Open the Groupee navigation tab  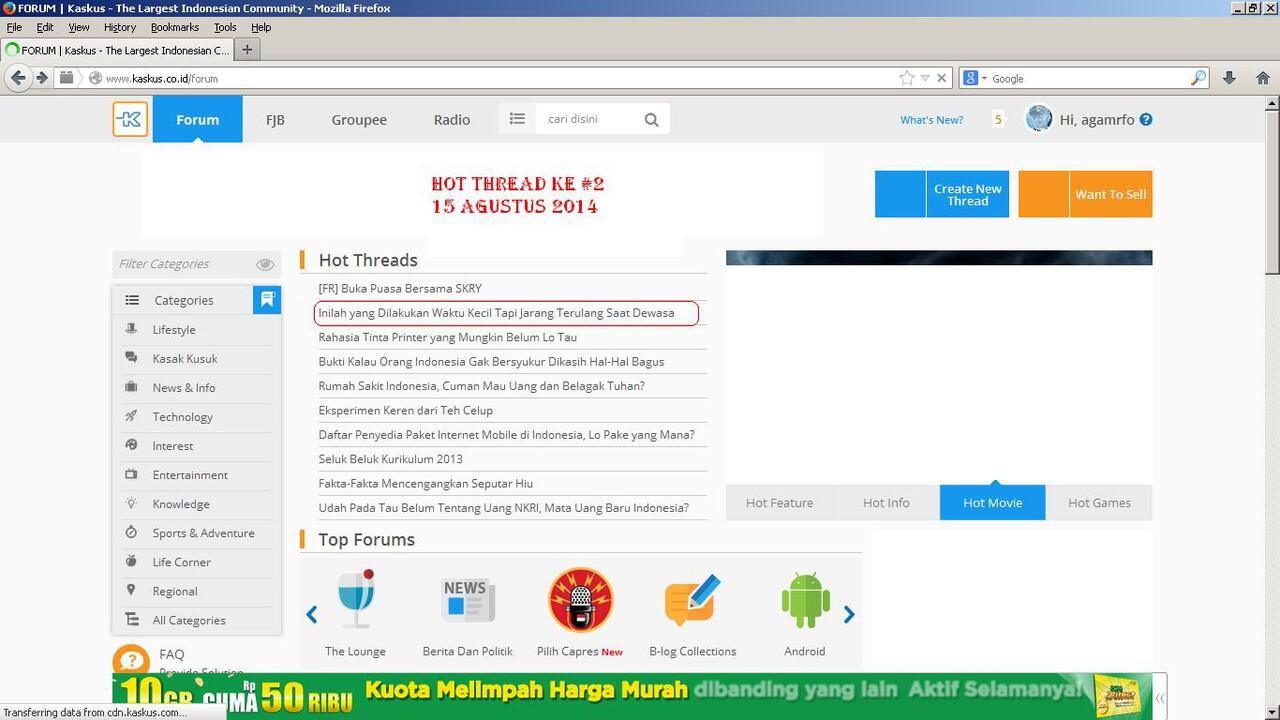(x=359, y=119)
